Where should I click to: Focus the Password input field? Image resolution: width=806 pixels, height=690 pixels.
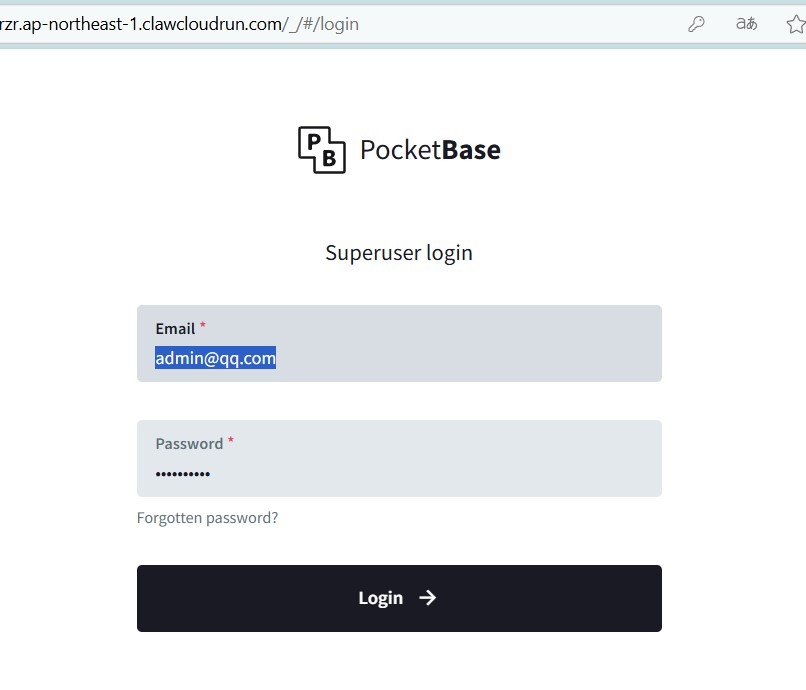(450, 472)
